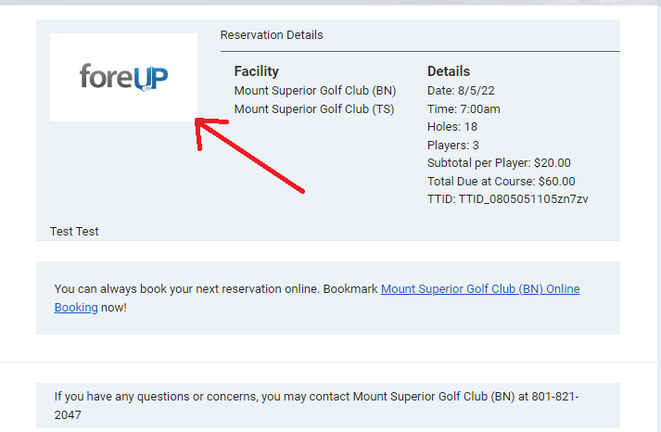
Task: Click the Time: 7:00am line
Action: tap(464, 109)
